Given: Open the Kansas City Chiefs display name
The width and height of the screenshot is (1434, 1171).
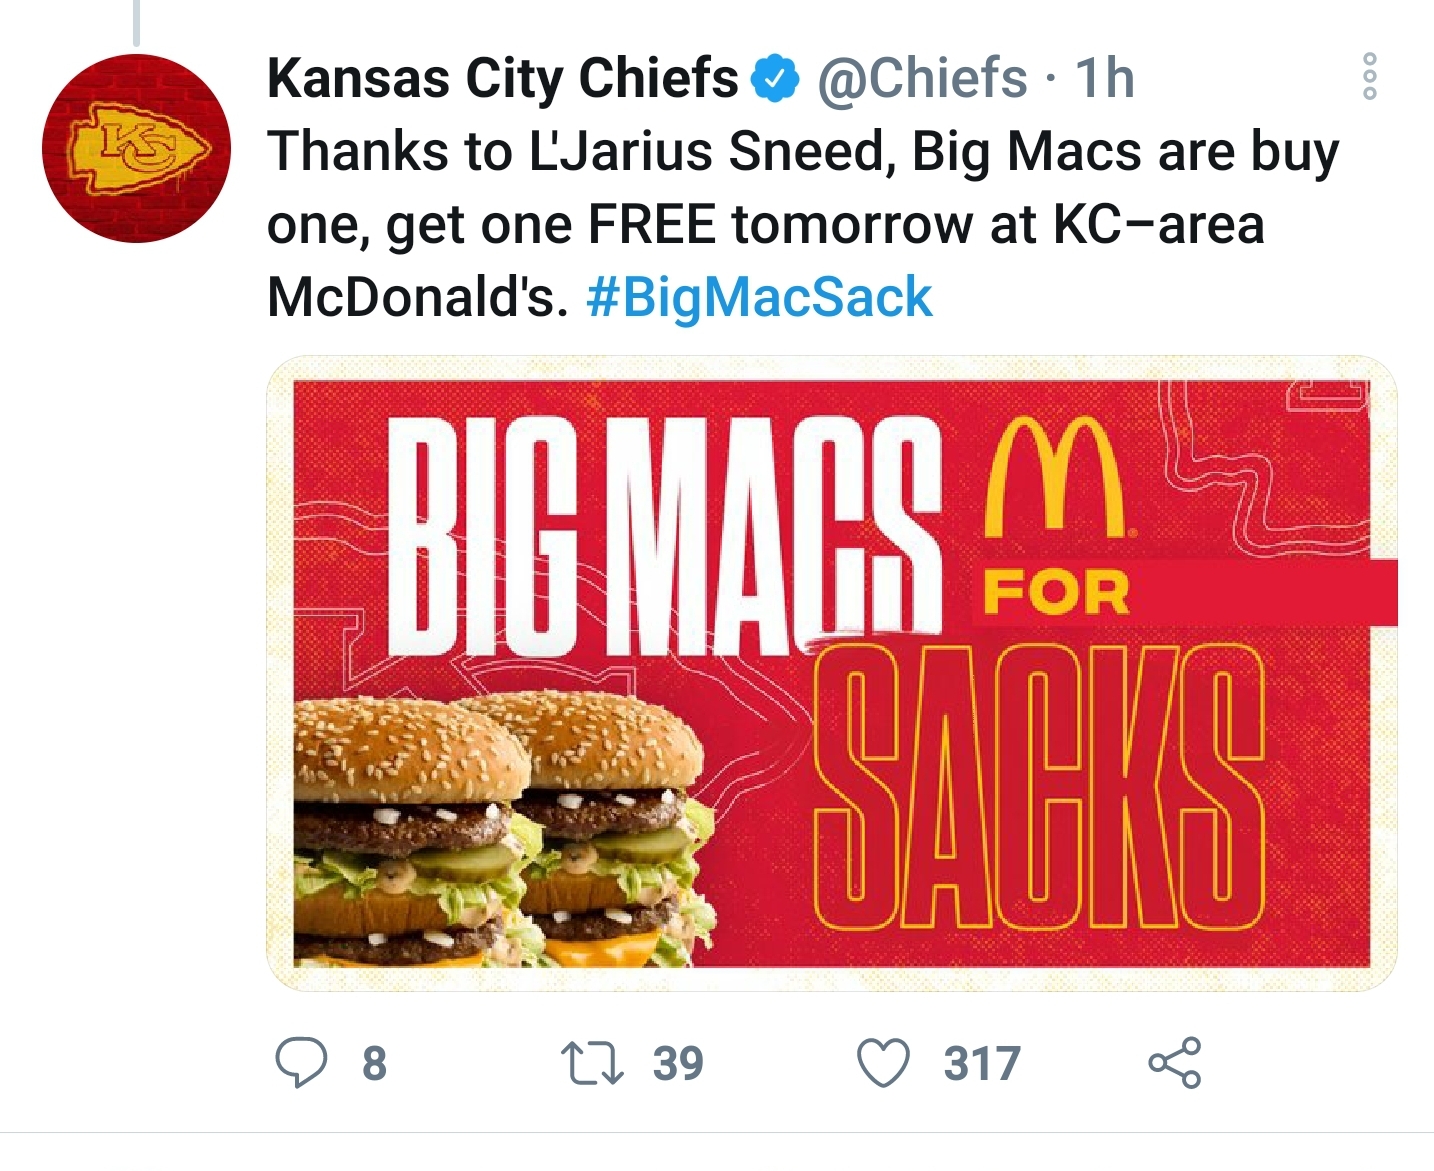Looking at the screenshot, I should [503, 78].
